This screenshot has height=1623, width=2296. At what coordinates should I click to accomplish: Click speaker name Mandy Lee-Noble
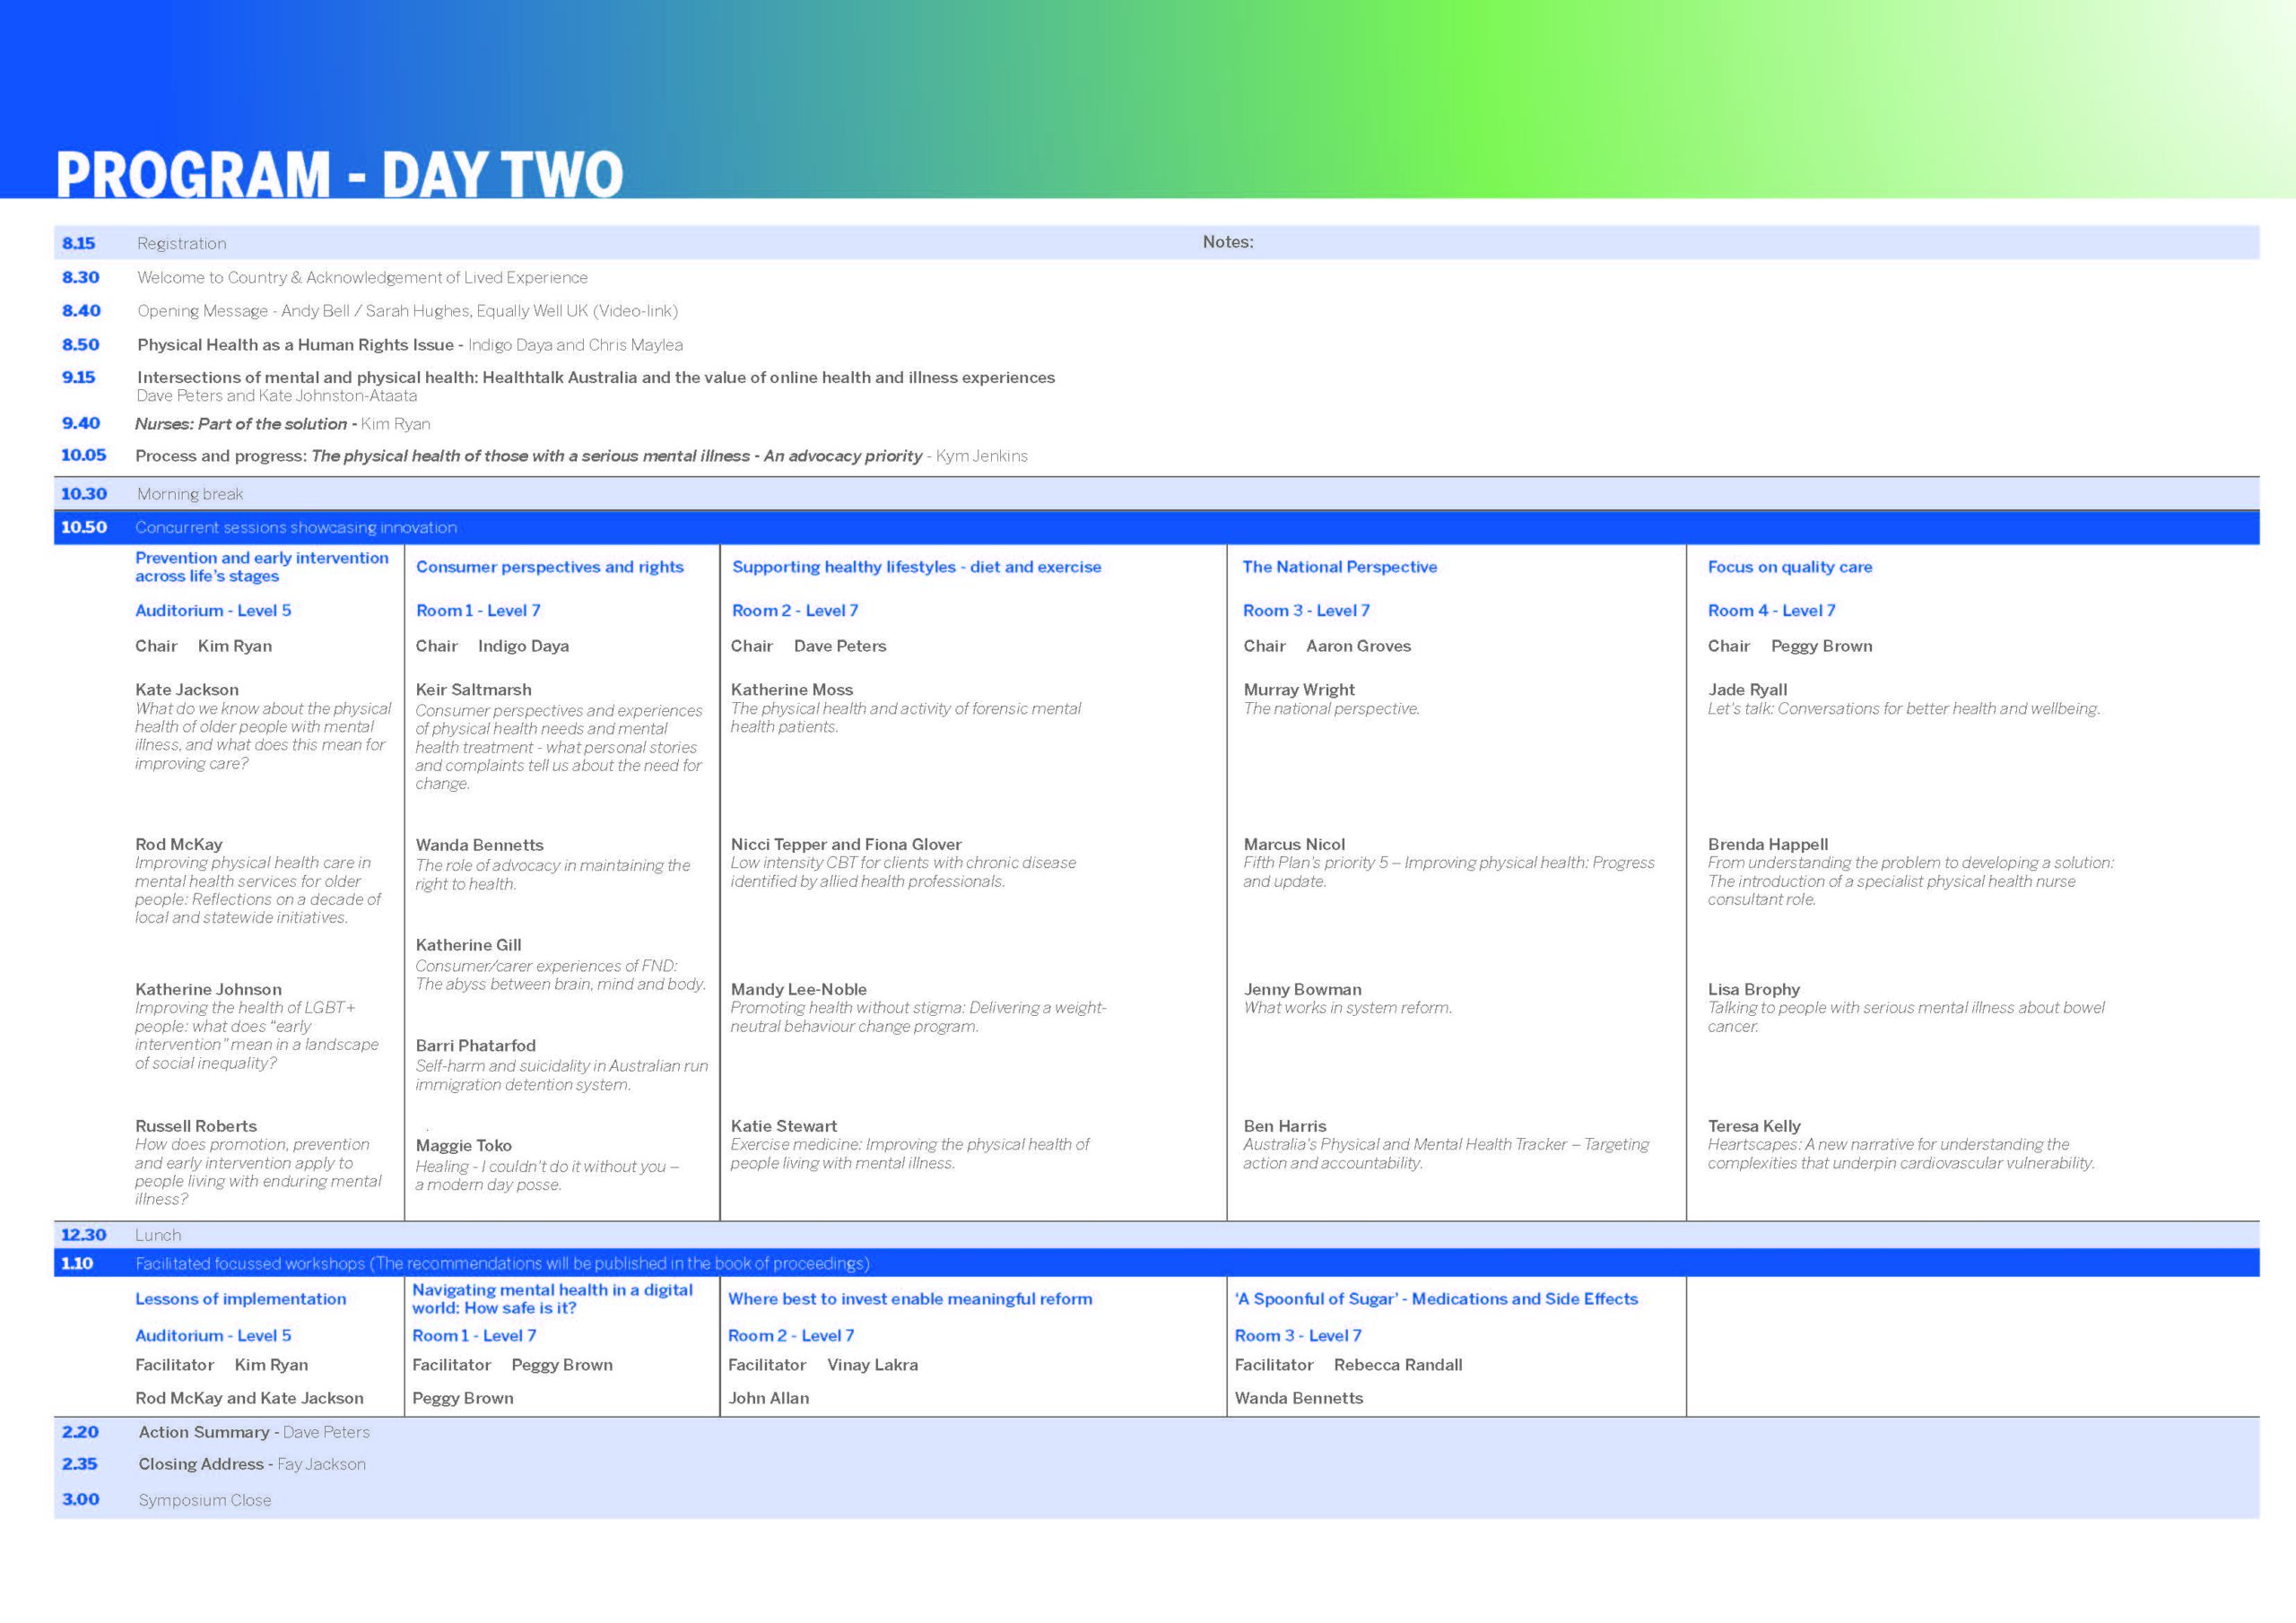point(798,989)
